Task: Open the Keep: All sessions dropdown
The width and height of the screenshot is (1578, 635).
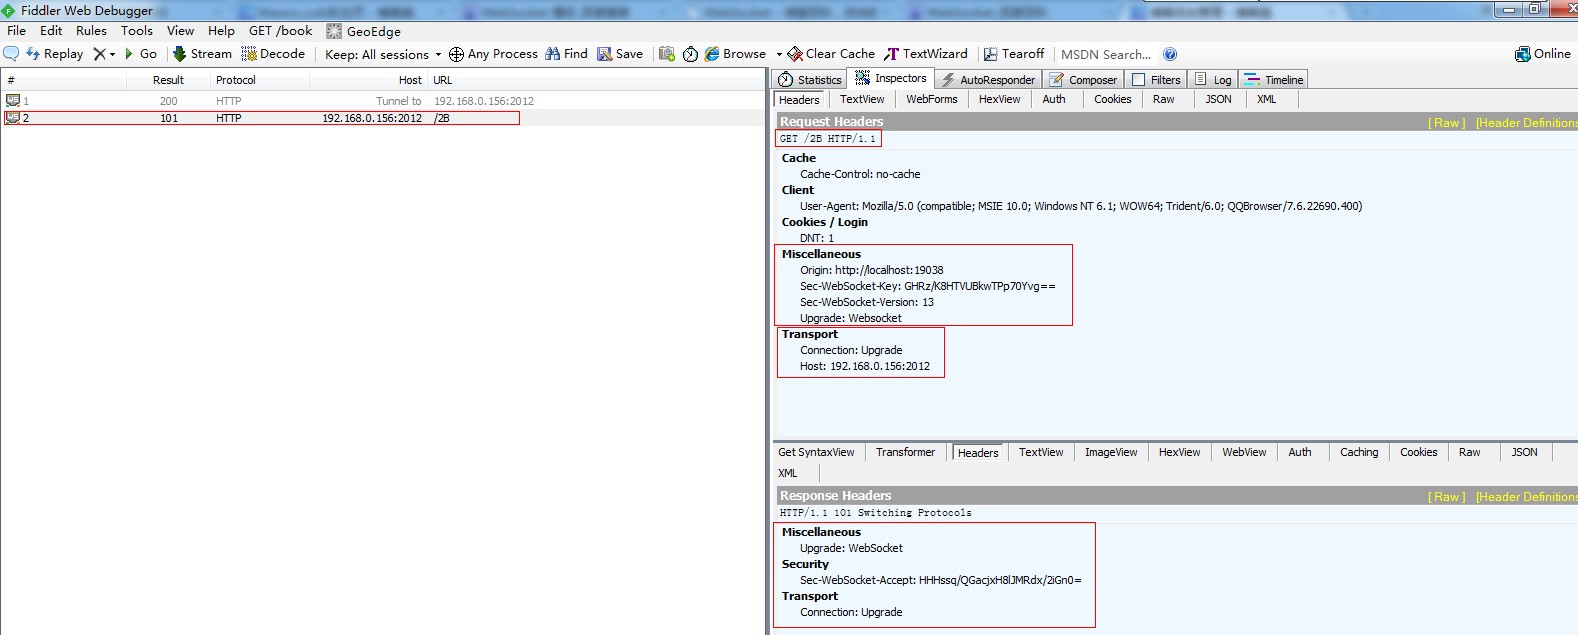Action: pyautogui.click(x=383, y=54)
